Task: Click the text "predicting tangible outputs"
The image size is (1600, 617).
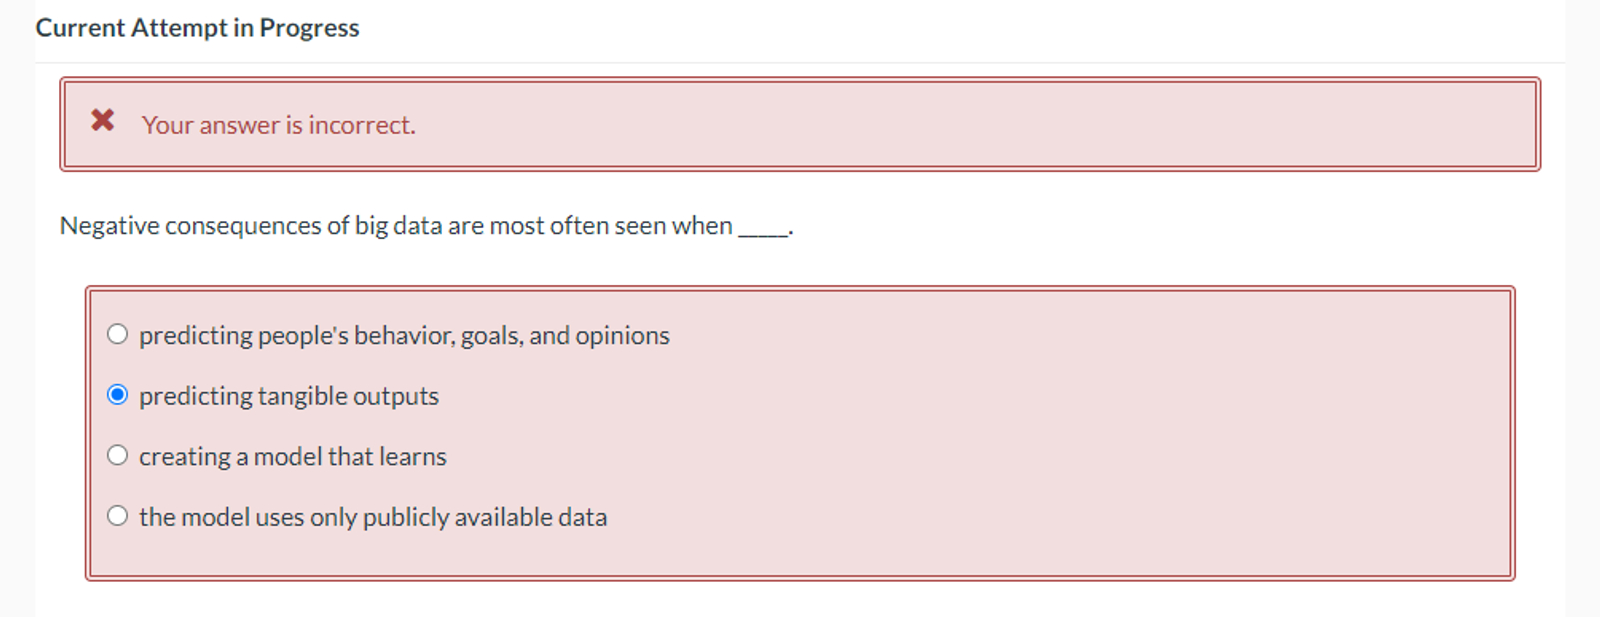Action: click(x=289, y=395)
